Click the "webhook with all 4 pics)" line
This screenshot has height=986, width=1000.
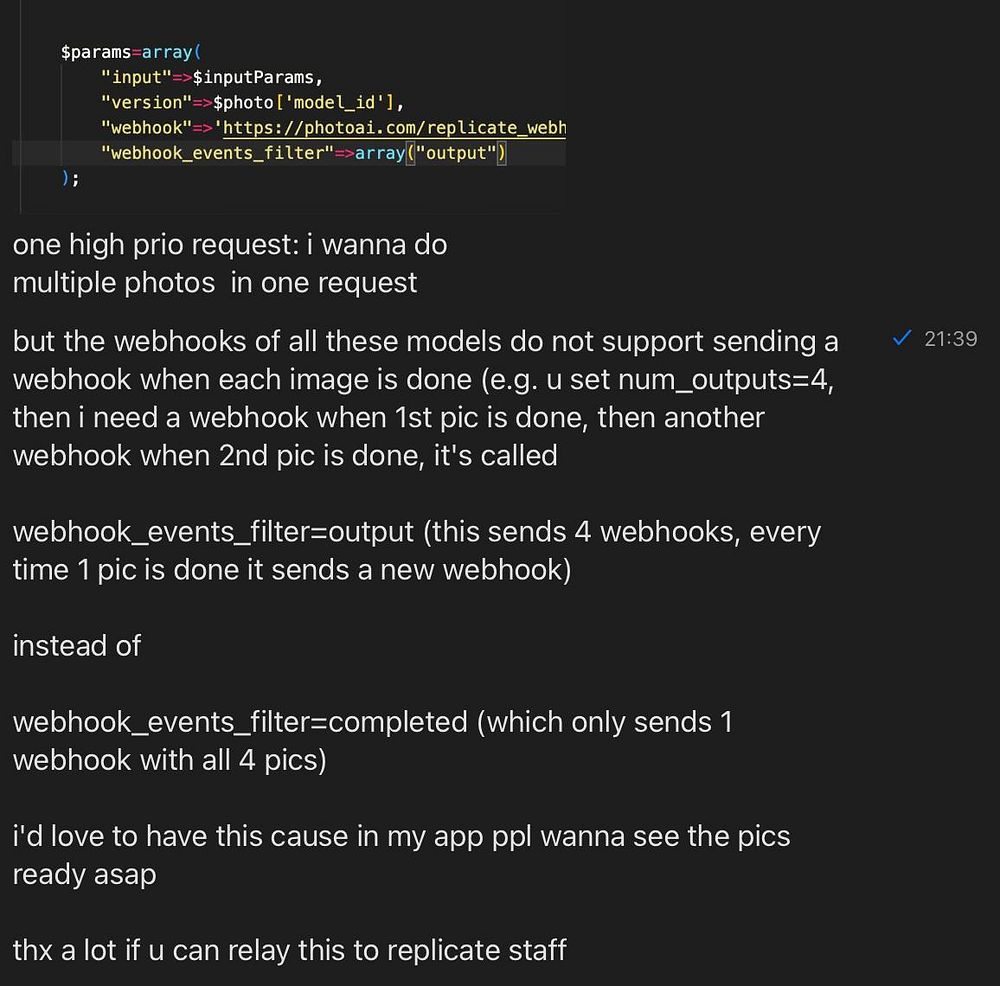169,760
